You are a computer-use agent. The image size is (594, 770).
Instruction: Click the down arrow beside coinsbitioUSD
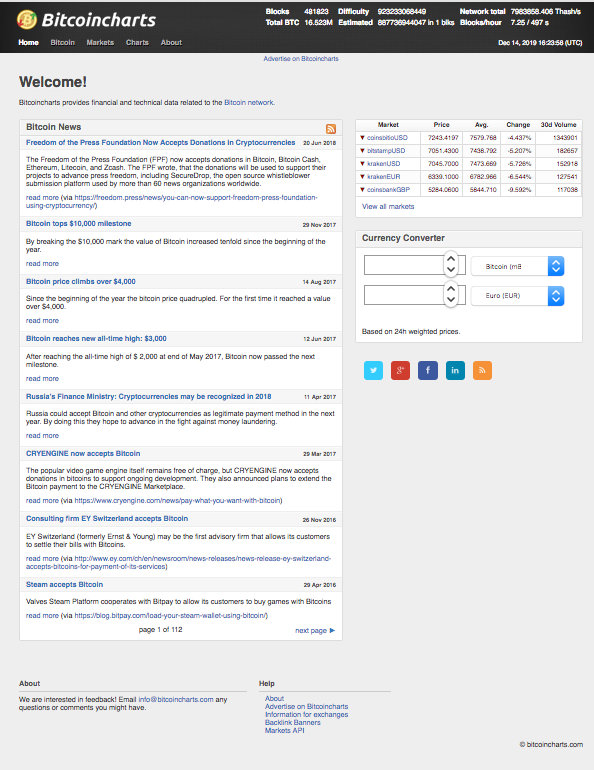(362, 138)
